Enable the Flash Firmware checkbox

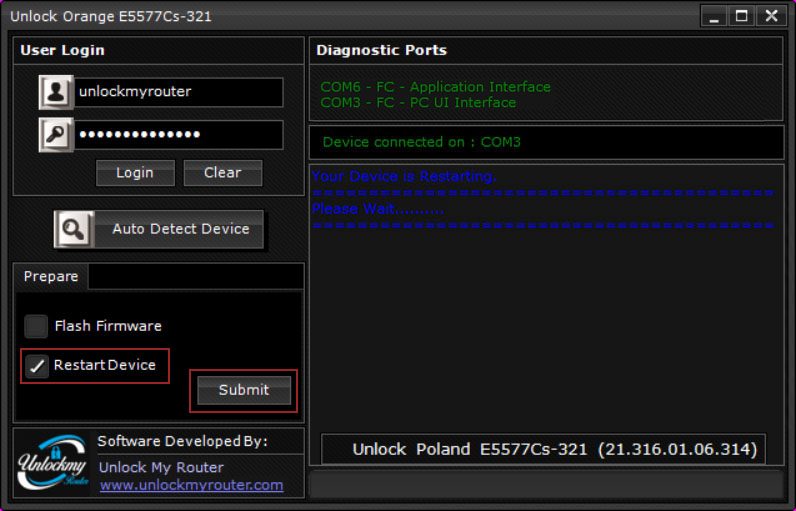pyautogui.click(x=36, y=326)
